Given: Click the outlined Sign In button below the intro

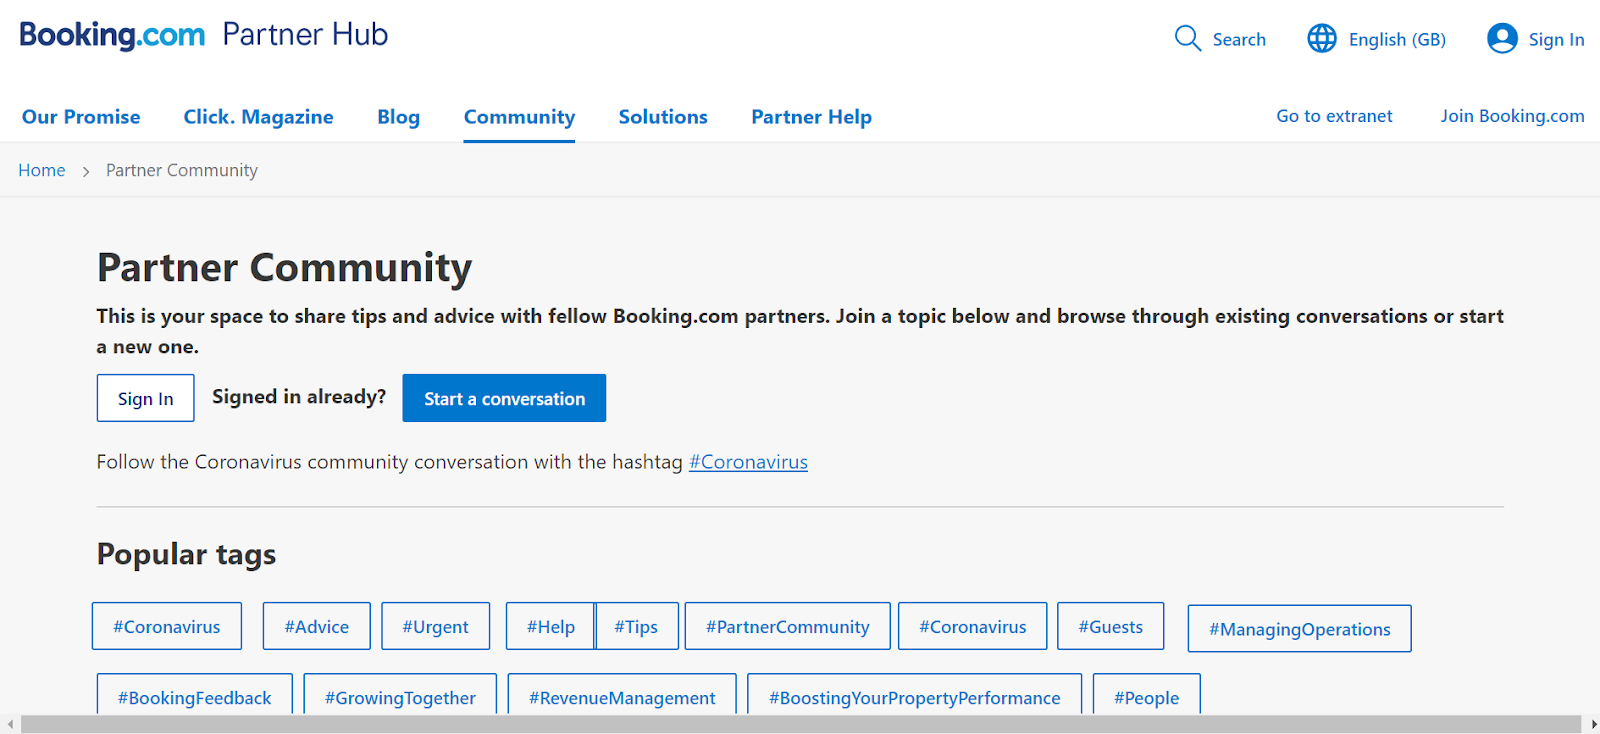Looking at the screenshot, I should coord(146,398).
